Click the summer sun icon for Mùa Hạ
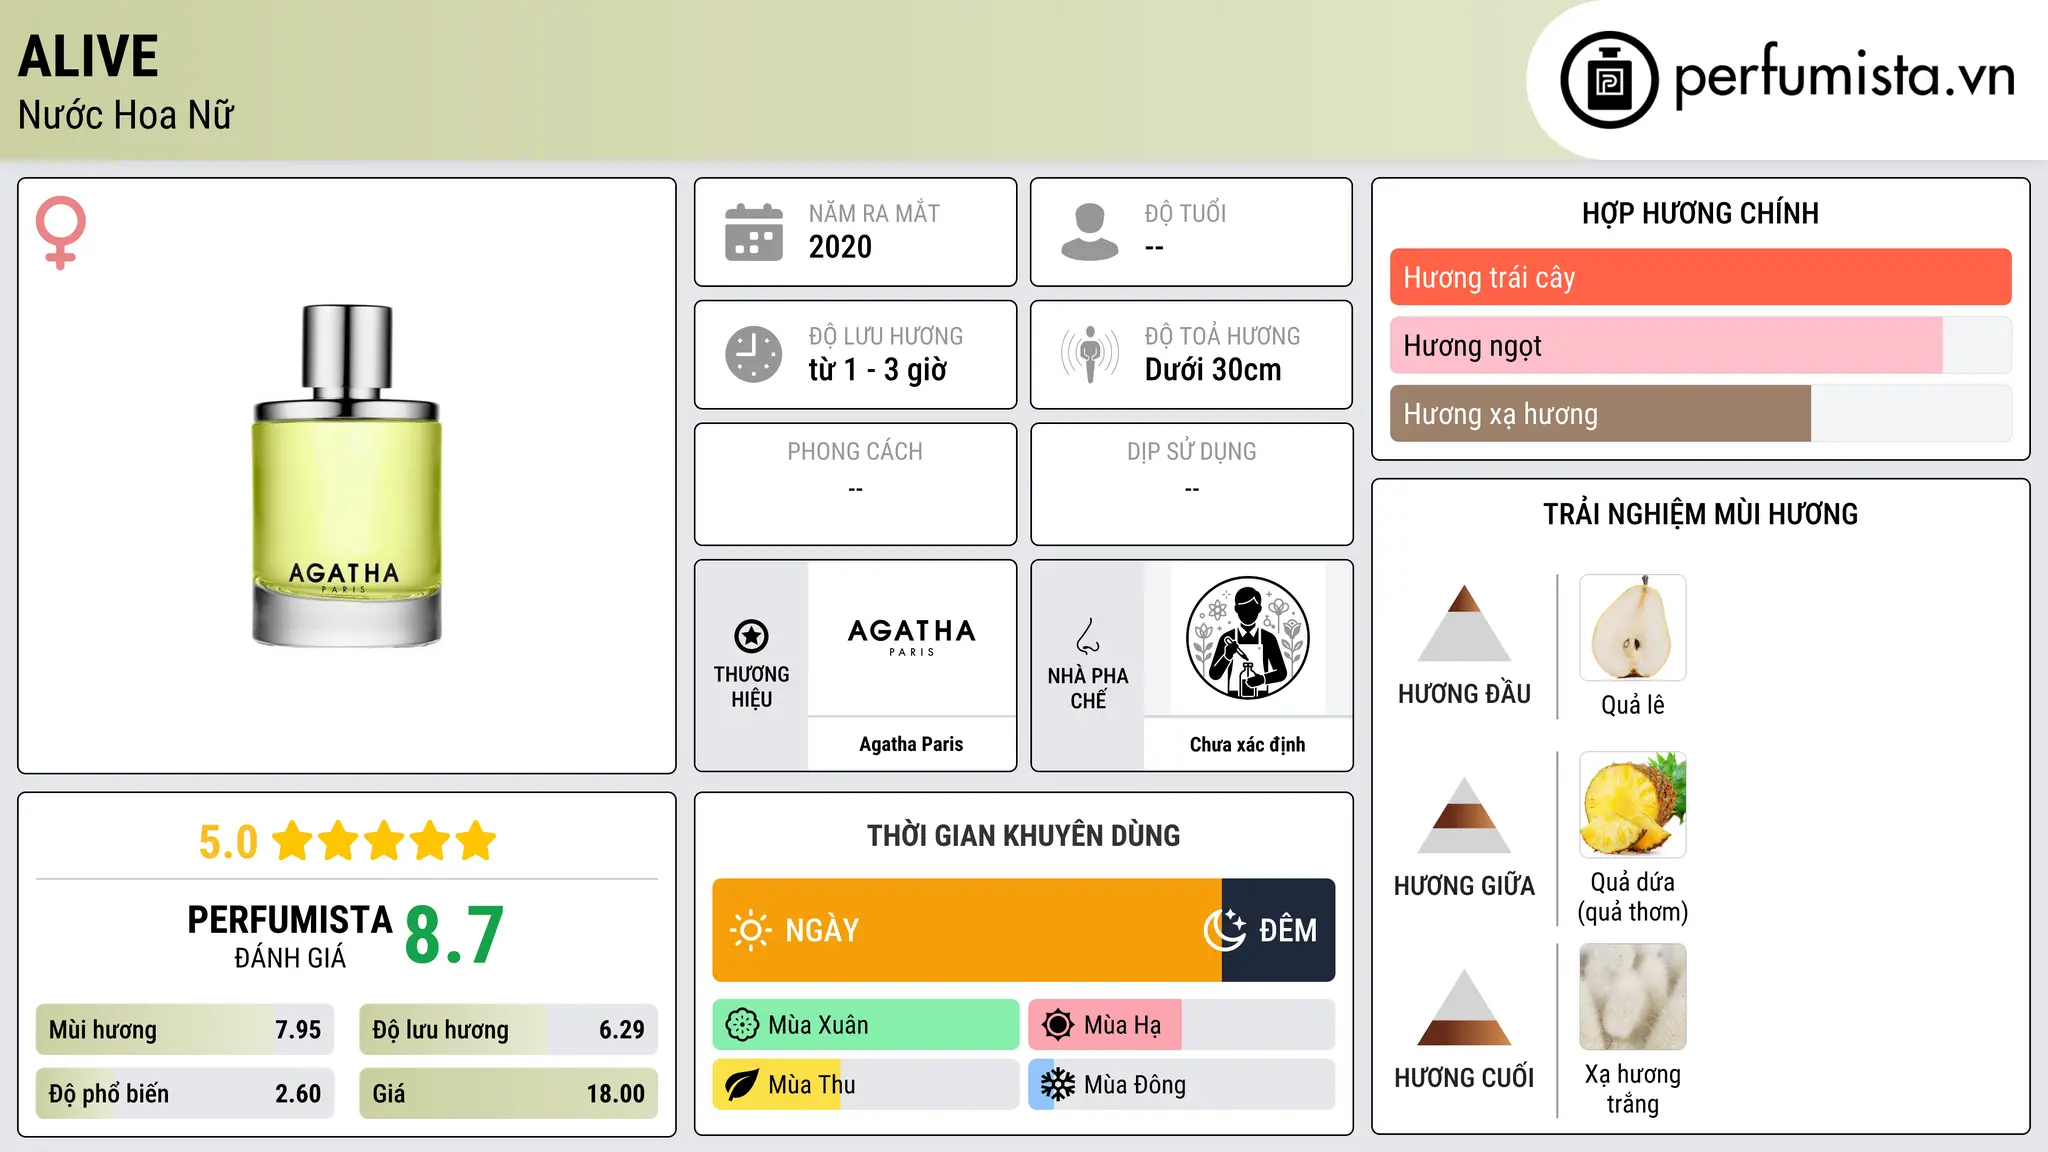Viewport: 2048px width, 1152px height. point(1058,1025)
